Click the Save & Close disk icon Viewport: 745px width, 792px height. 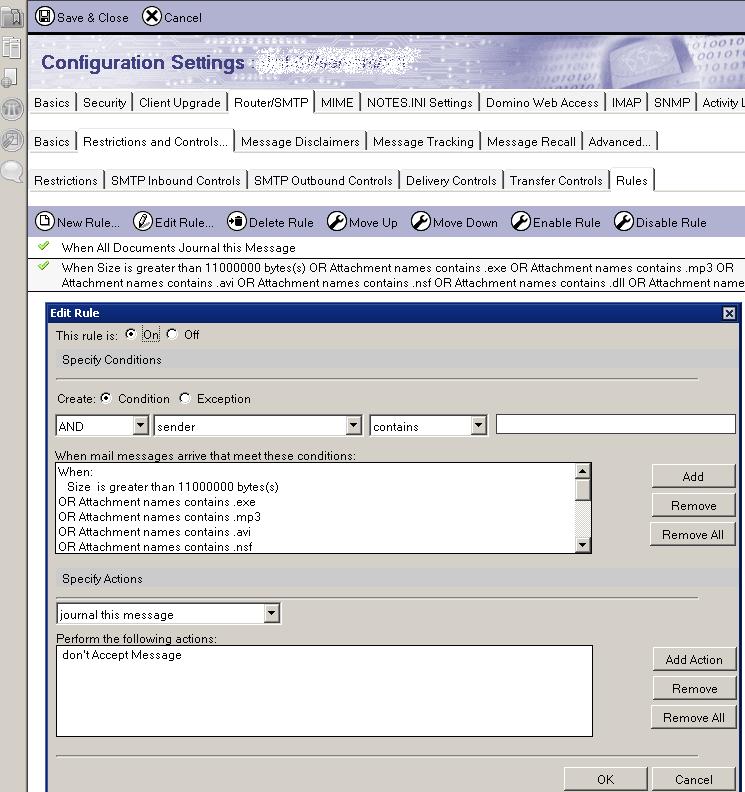pos(44,17)
